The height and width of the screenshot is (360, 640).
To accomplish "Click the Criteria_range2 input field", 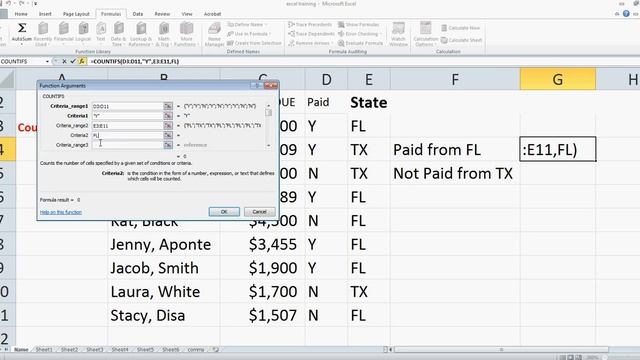I will point(127,126).
